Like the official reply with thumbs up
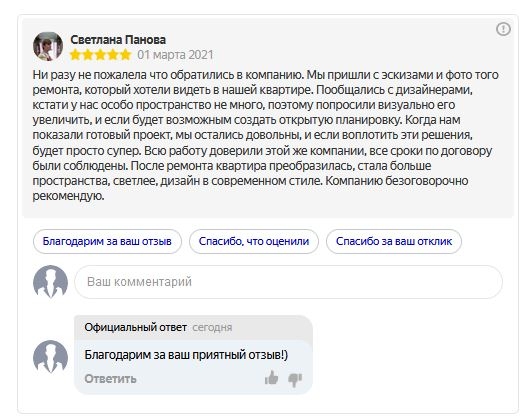This screenshot has width=530, height=417. 271,378
